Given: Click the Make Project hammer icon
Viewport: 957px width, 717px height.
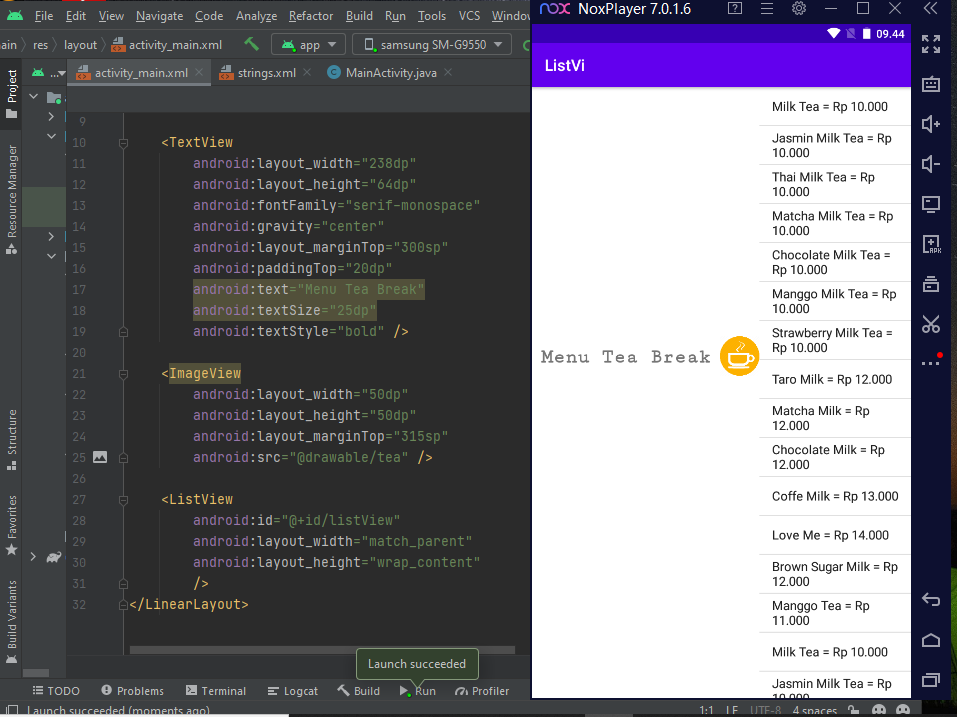Looking at the screenshot, I should pyautogui.click(x=251, y=44).
